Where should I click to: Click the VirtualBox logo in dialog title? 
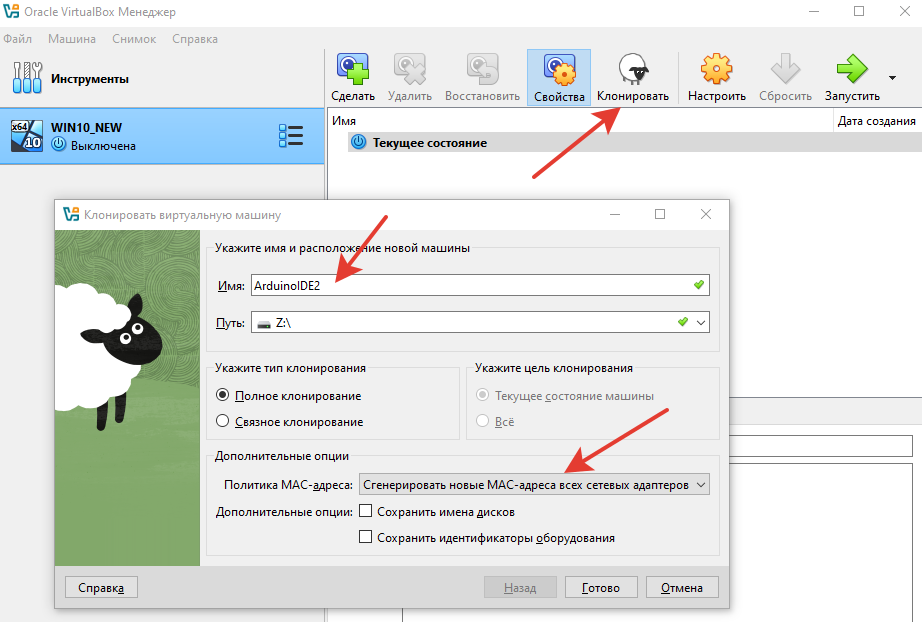(x=71, y=215)
